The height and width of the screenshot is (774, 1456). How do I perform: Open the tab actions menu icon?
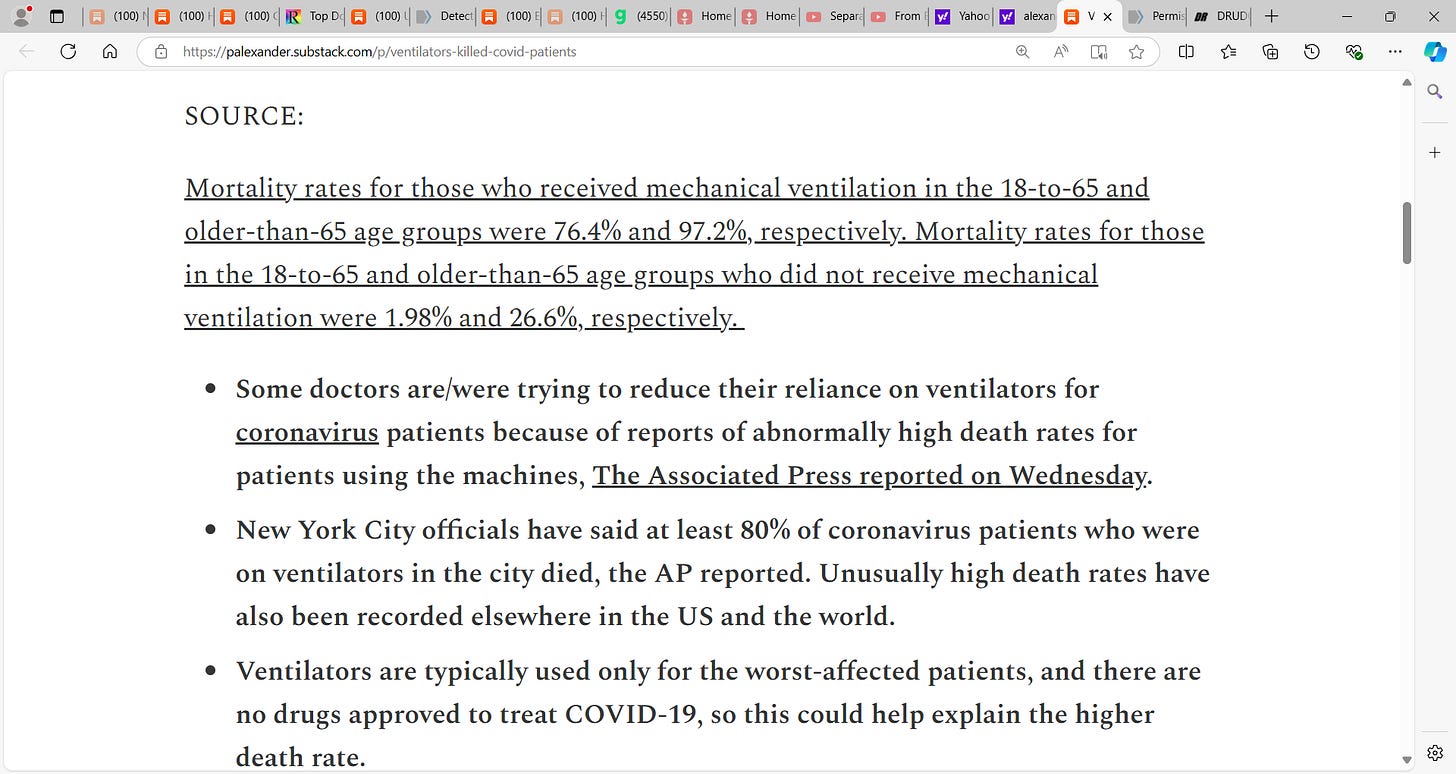point(57,16)
